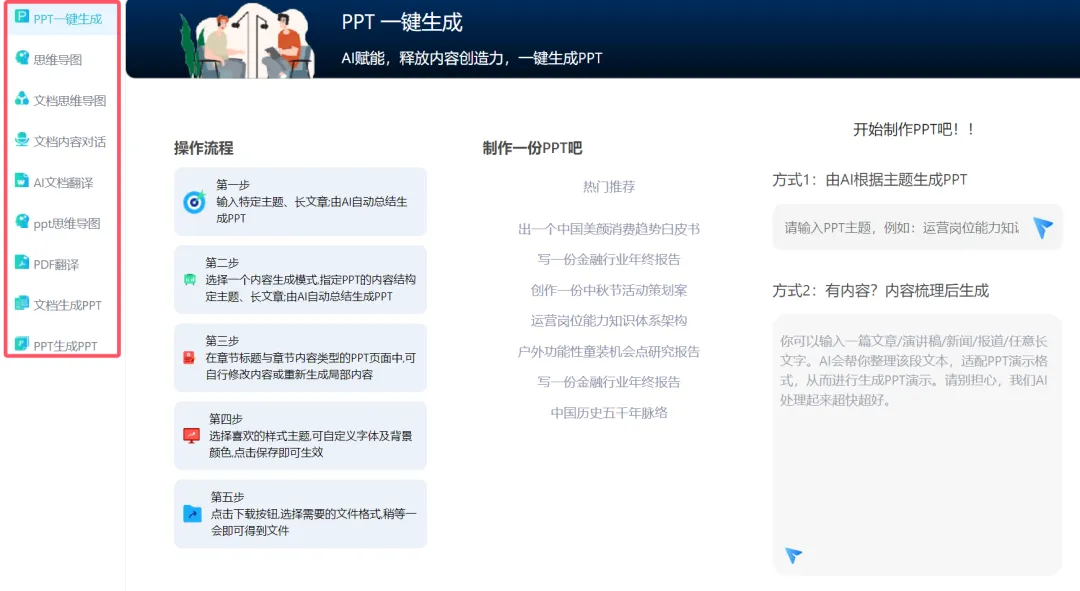Click the green icon in 第二步 card

[189, 280]
